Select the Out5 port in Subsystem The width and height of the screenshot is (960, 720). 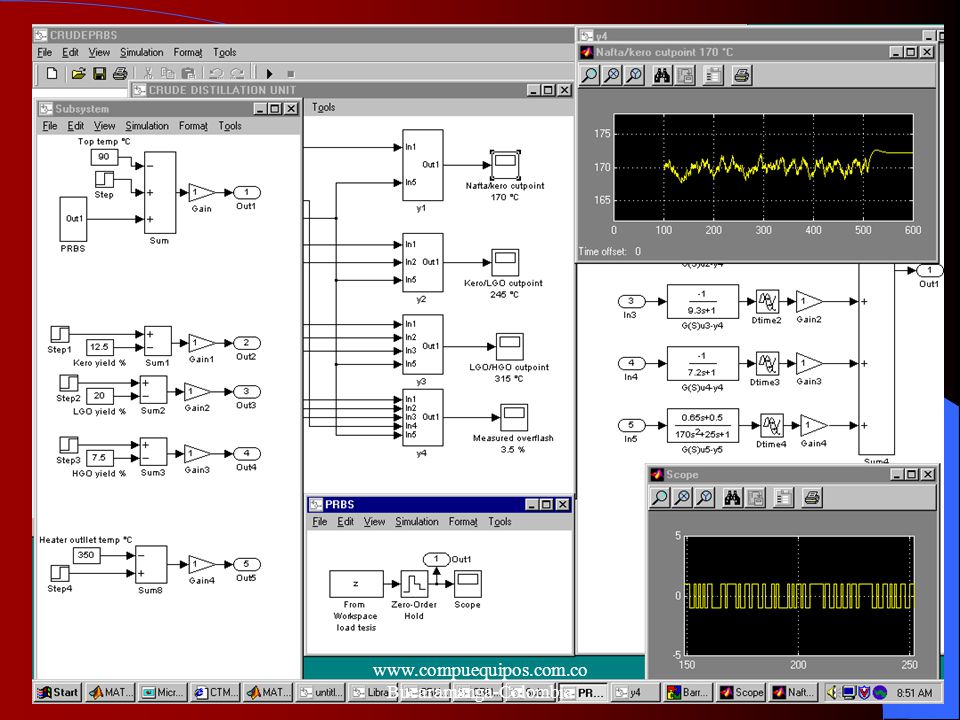[x=247, y=564]
